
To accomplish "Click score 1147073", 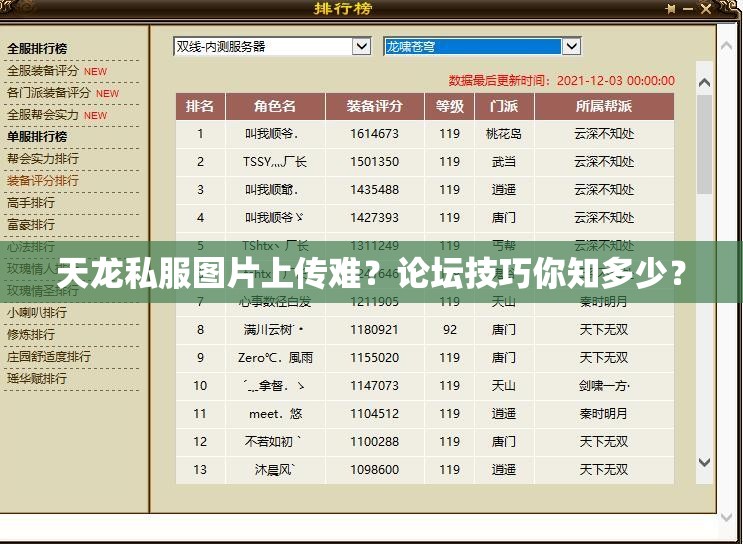I will (374, 386).
